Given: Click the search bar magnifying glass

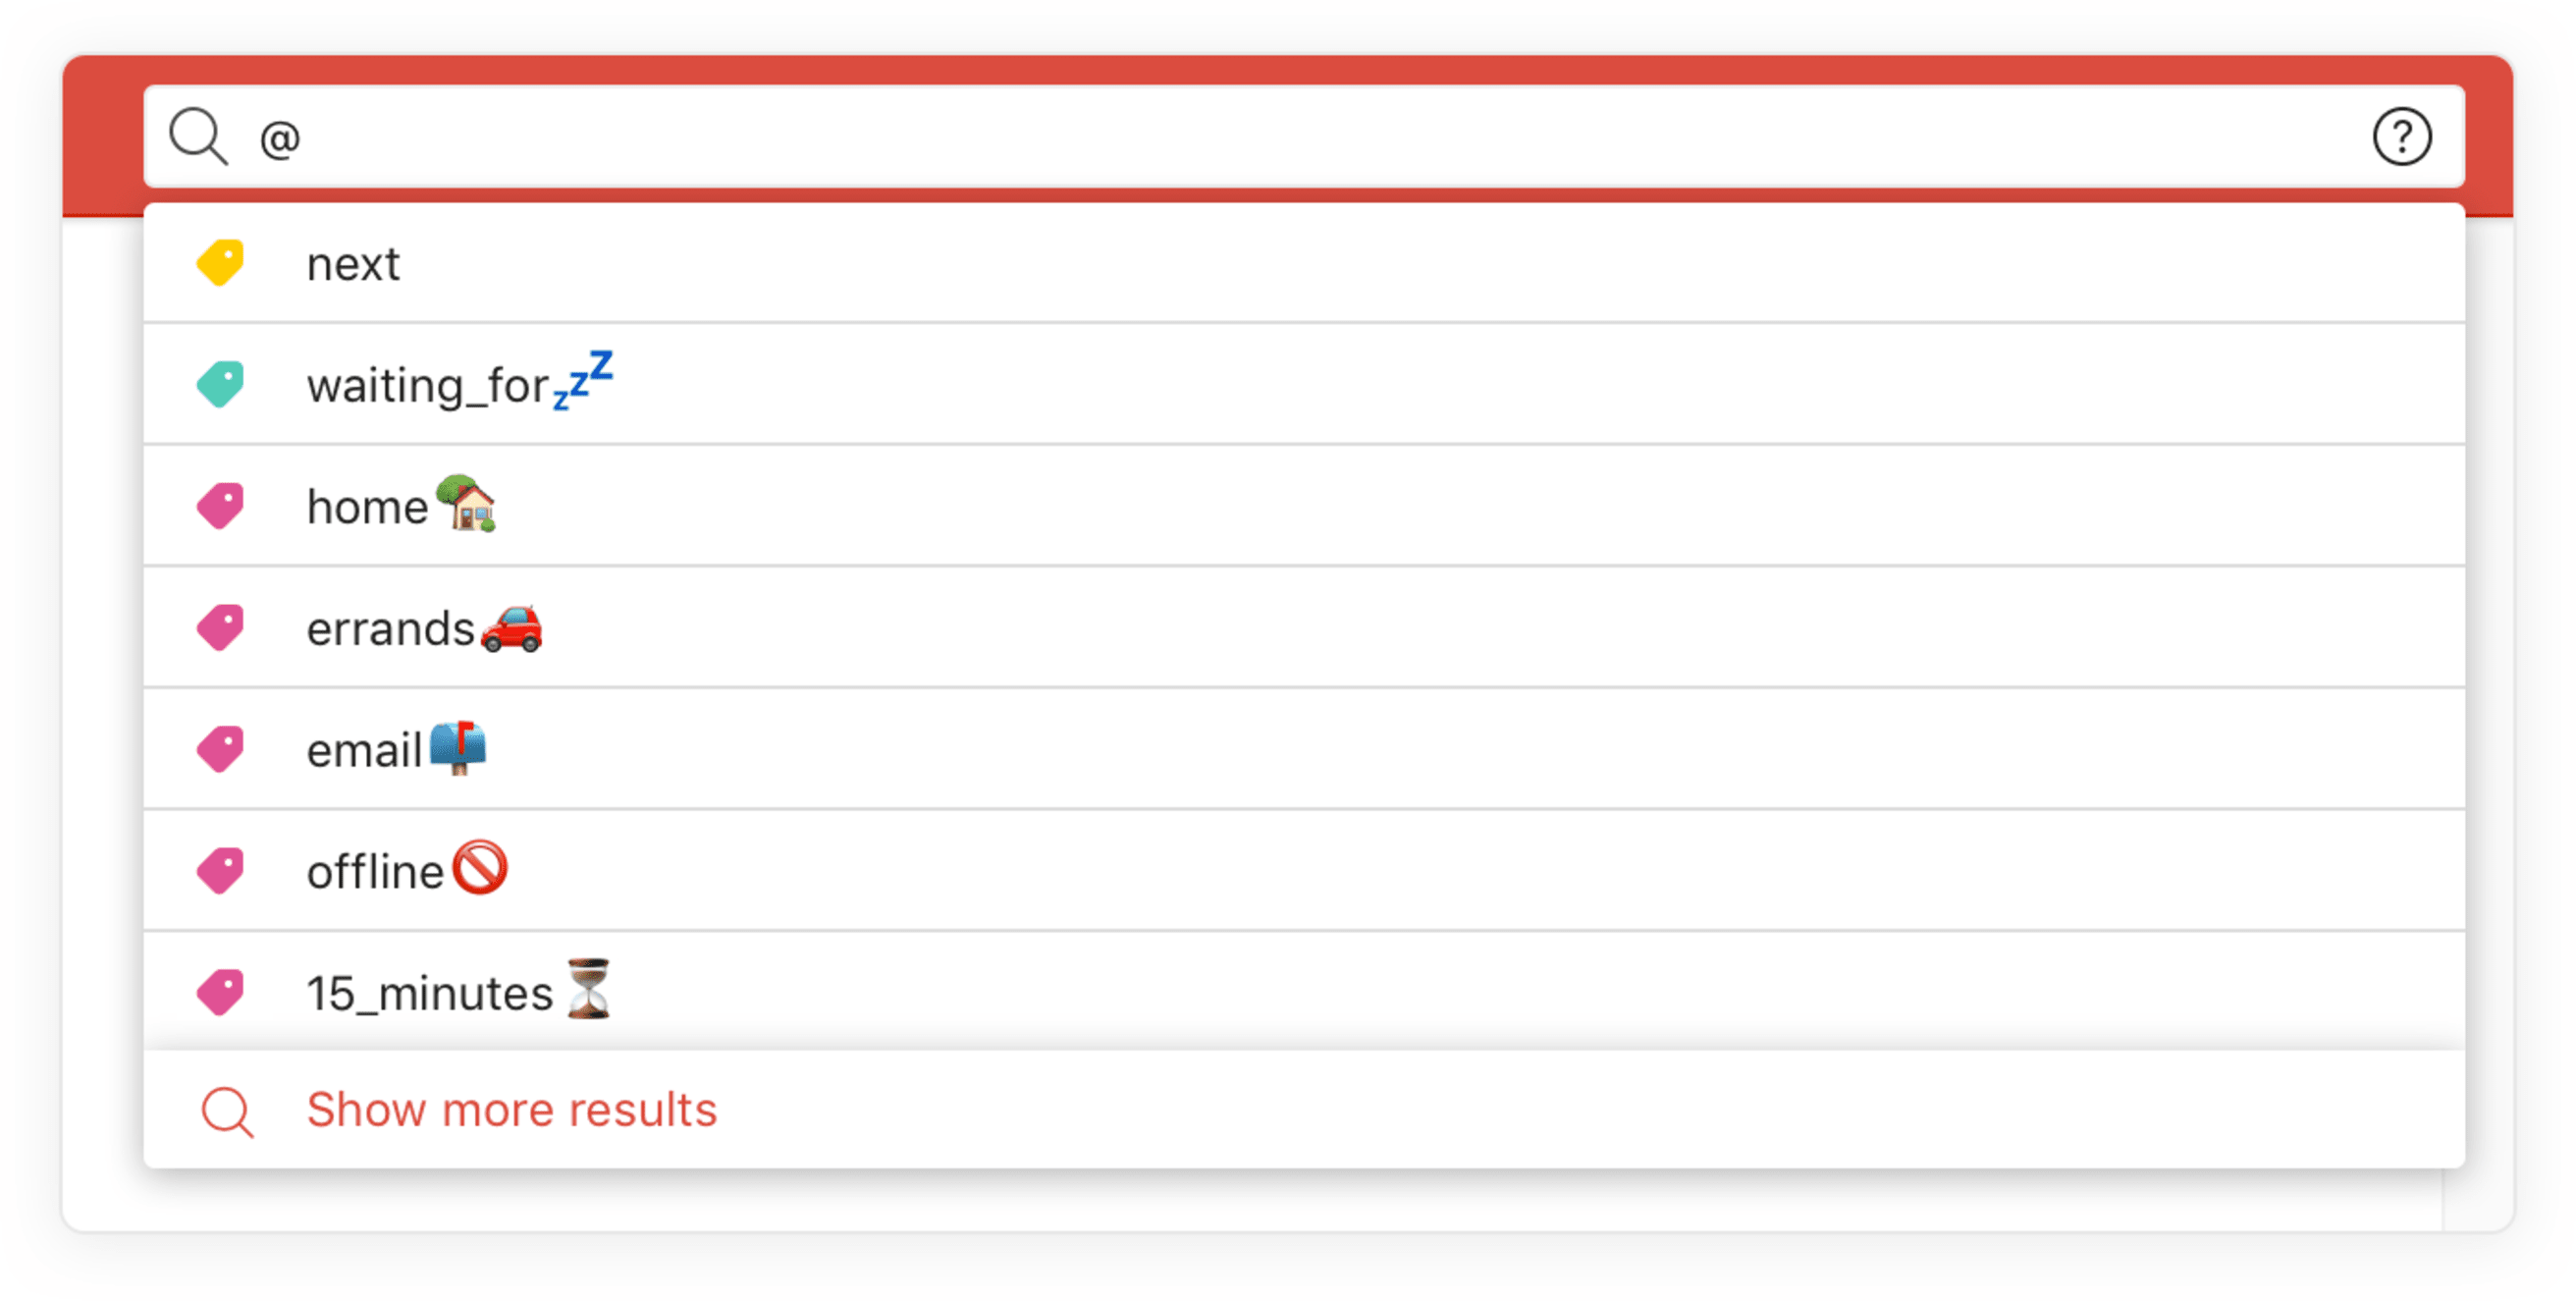Looking at the screenshot, I should [199, 136].
